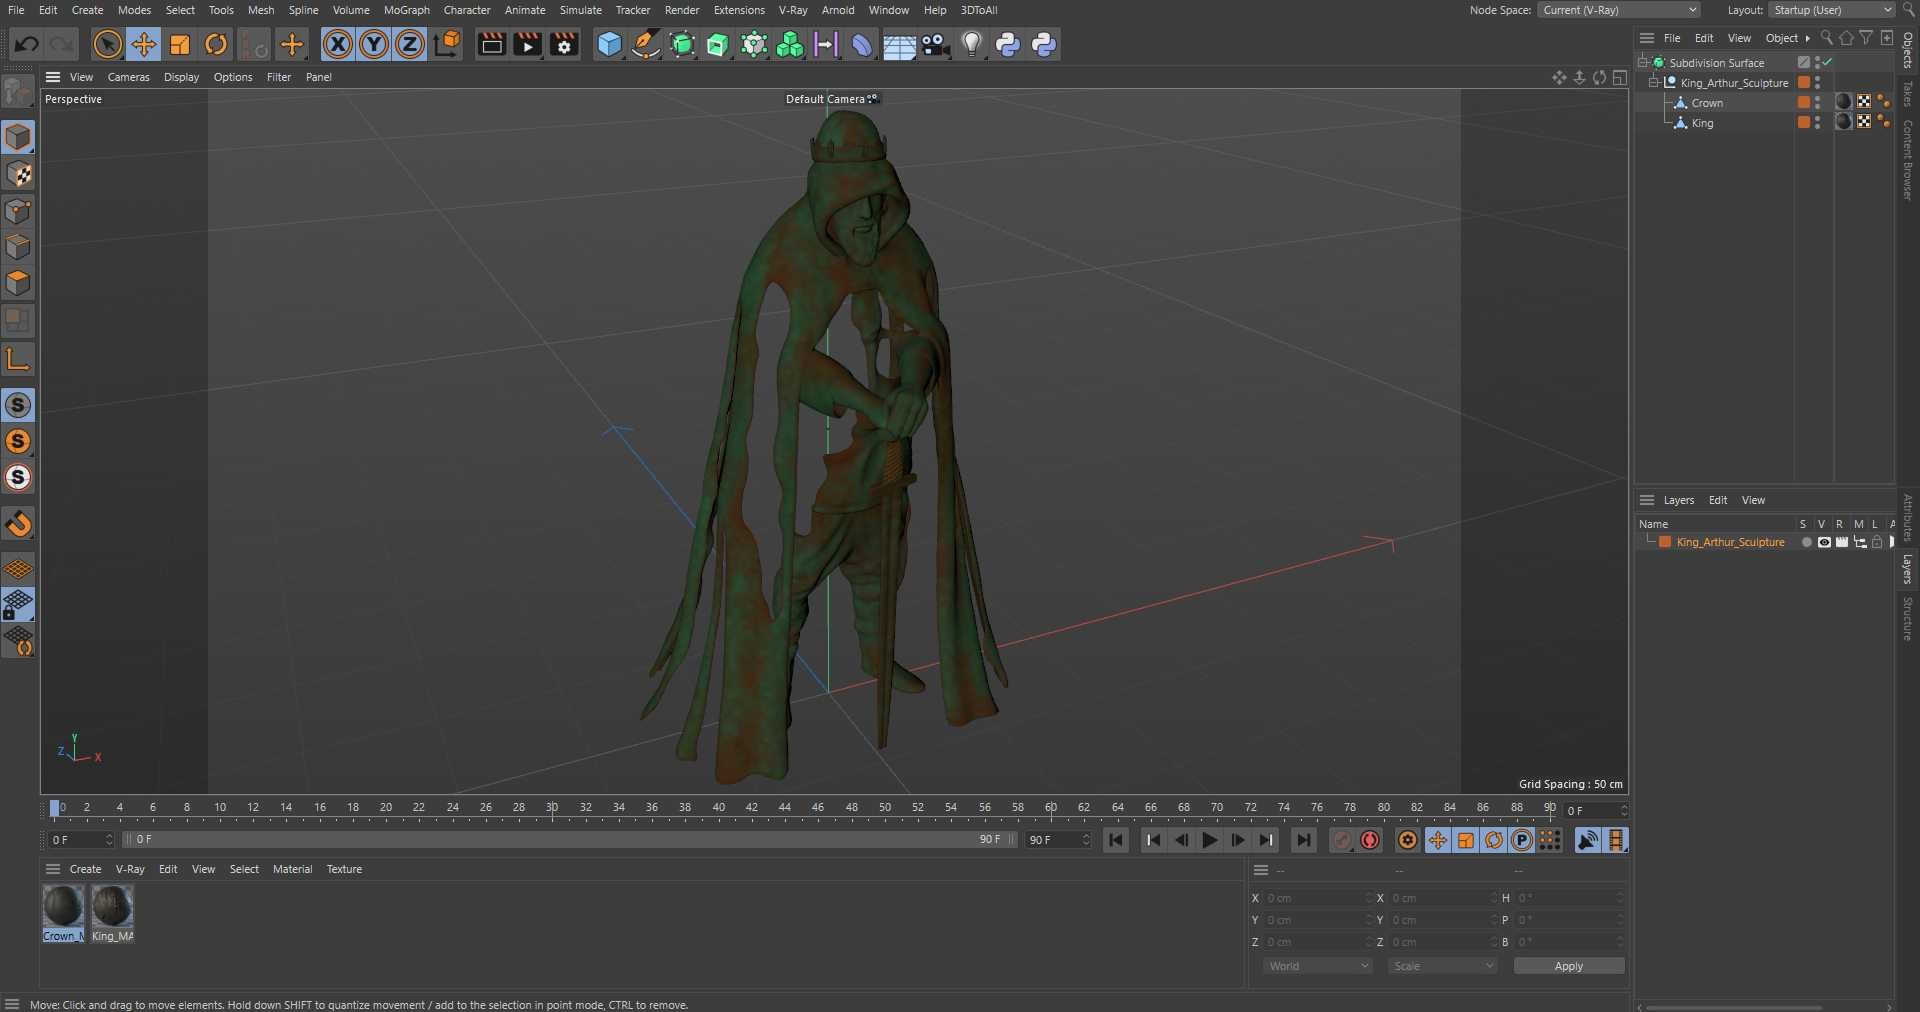Open the material manager Texture menu
The height and width of the screenshot is (1012, 1920).
tap(344, 869)
